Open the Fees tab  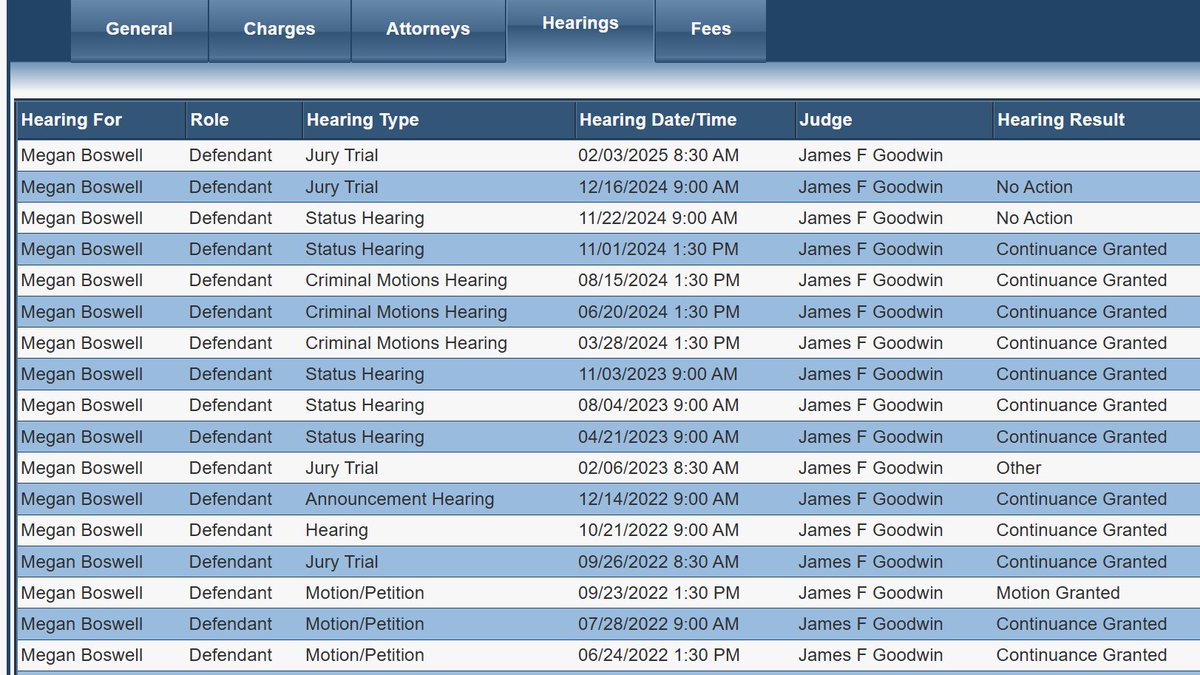[711, 30]
